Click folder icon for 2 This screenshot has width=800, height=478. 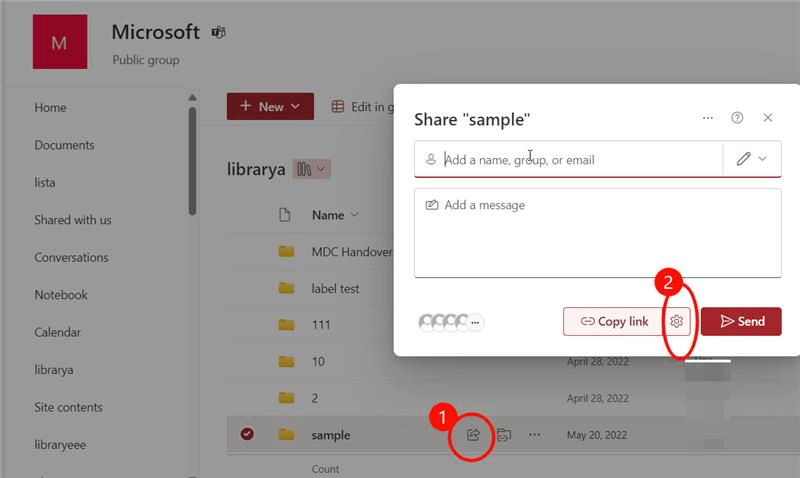286,398
